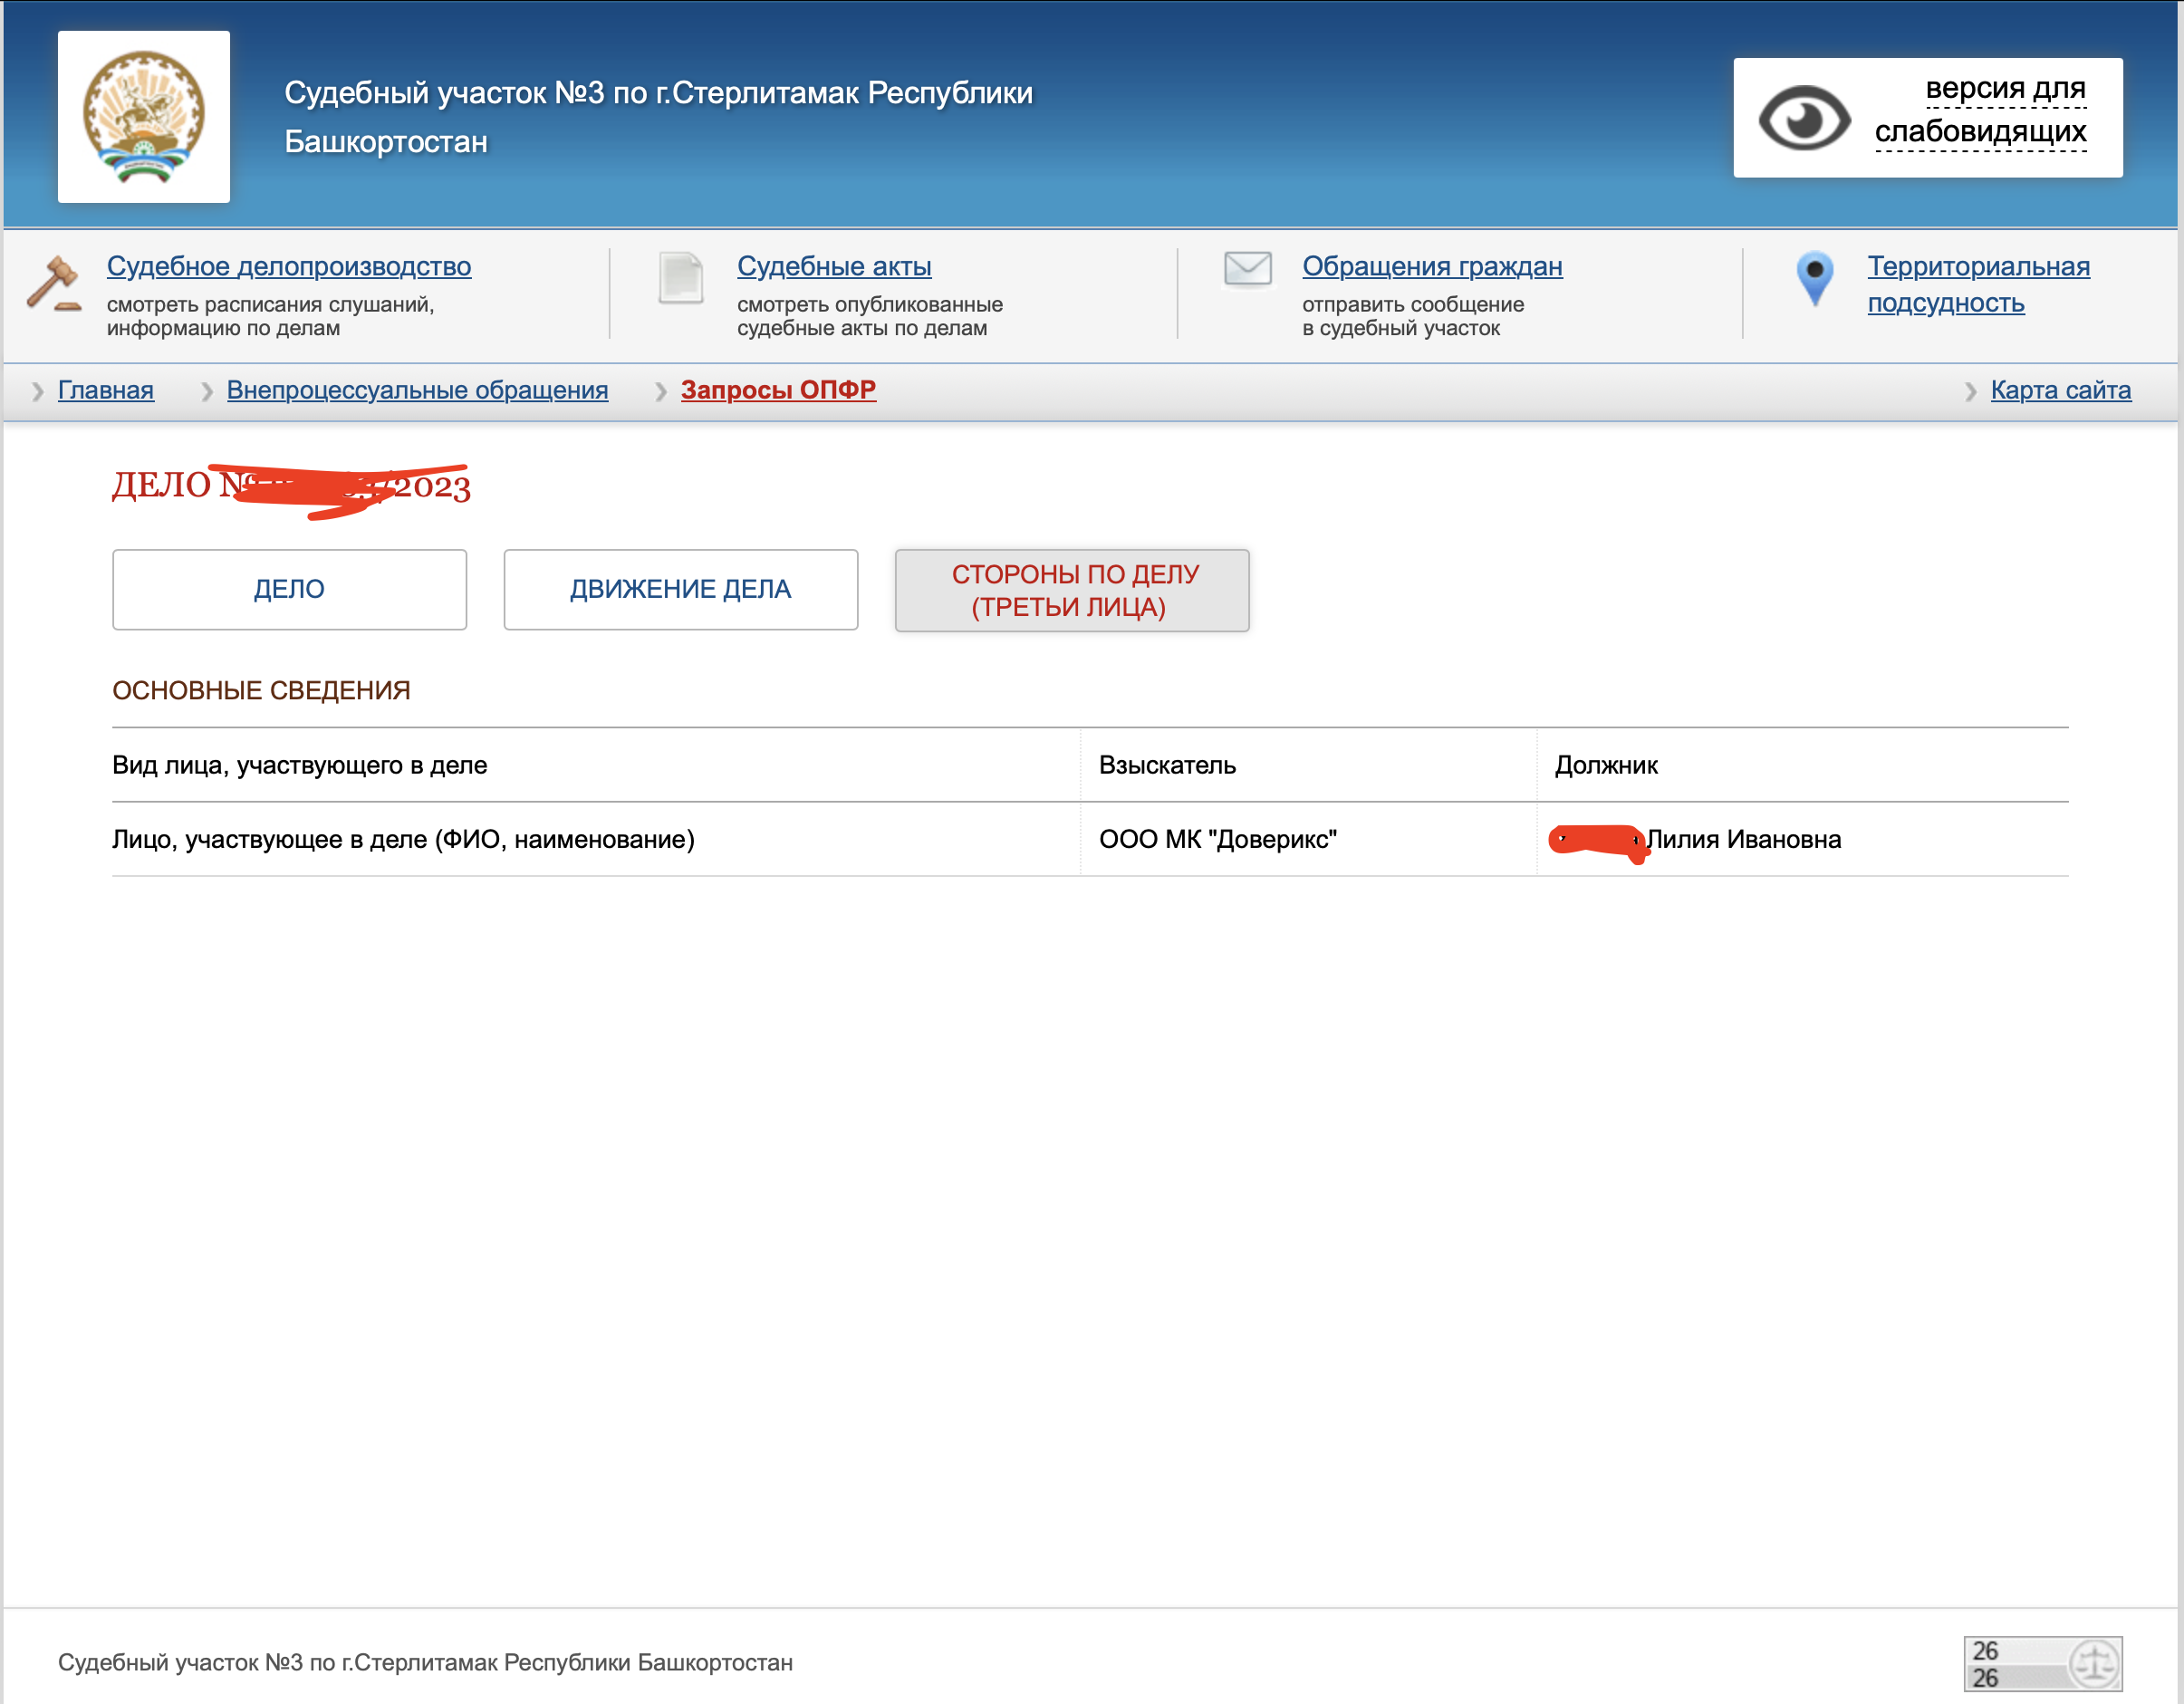Screen dimensions: 2184x1704
Task: Open Судебное делопроизводство link
Action: pos(289,266)
